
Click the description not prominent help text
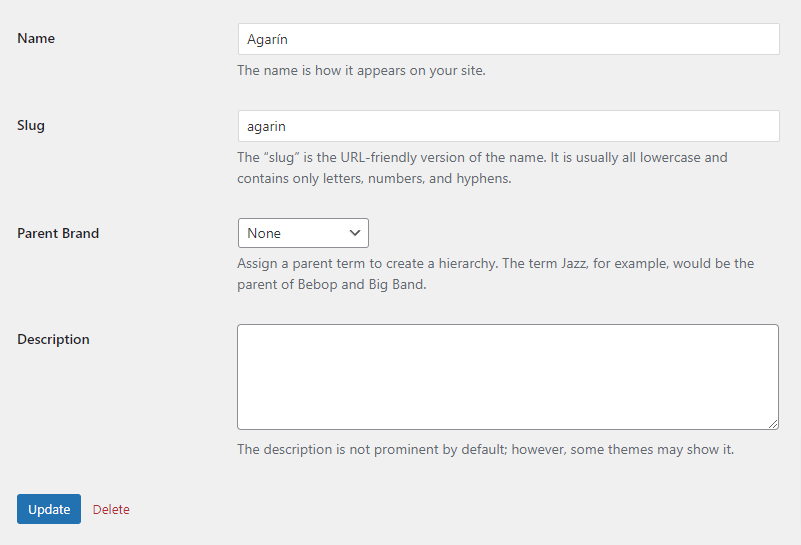tap(485, 449)
